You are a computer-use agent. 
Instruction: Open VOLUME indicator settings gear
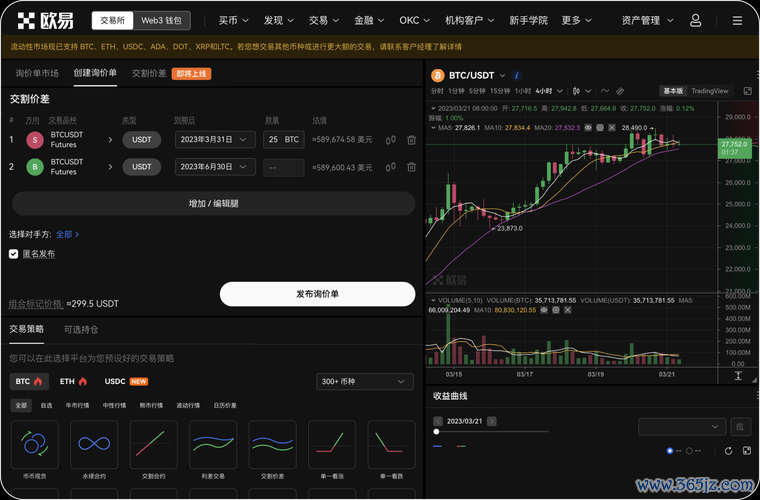click(x=556, y=310)
